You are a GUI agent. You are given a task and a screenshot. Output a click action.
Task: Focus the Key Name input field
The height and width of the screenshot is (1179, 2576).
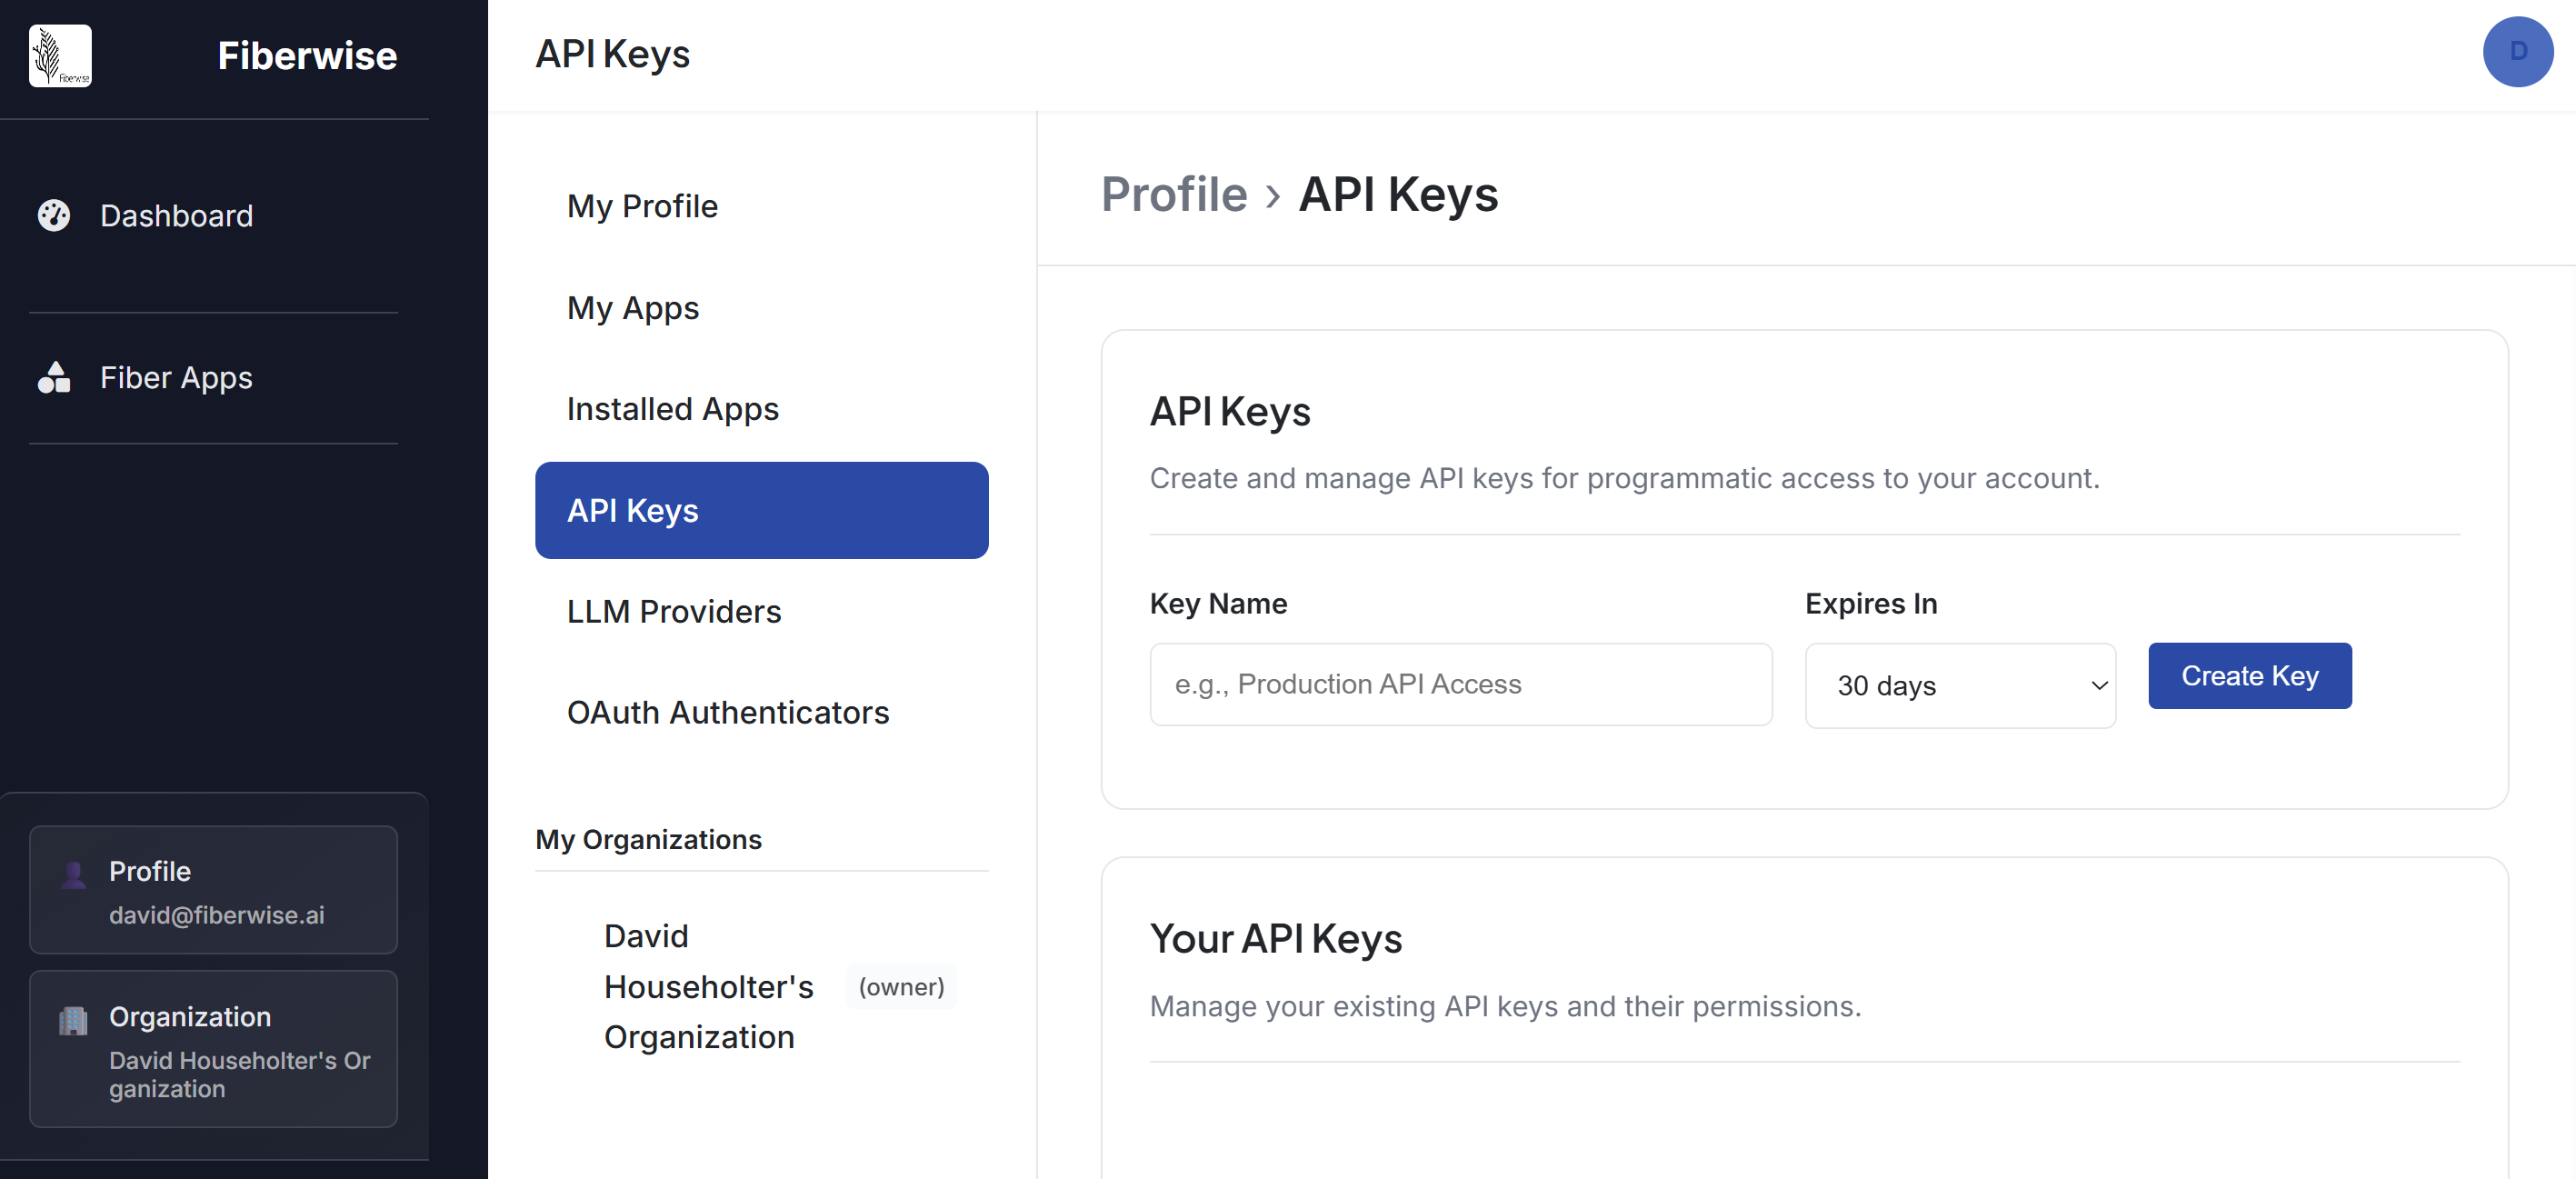tap(1460, 685)
